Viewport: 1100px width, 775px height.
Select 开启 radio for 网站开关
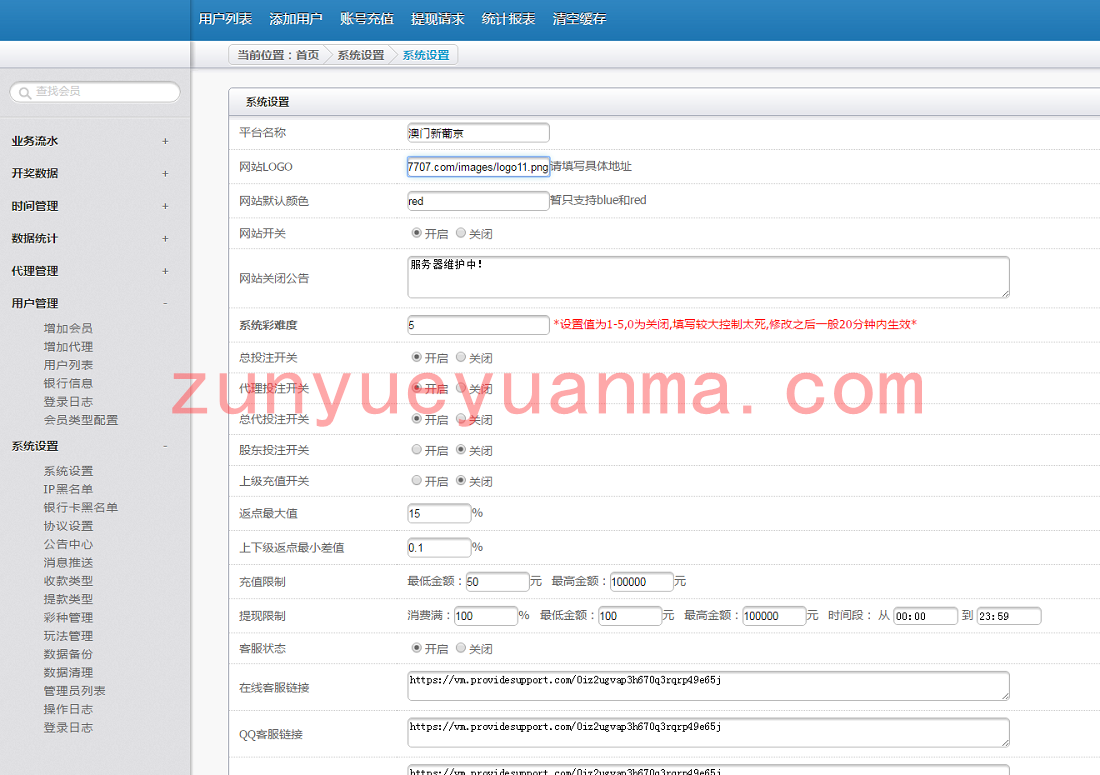pos(417,233)
